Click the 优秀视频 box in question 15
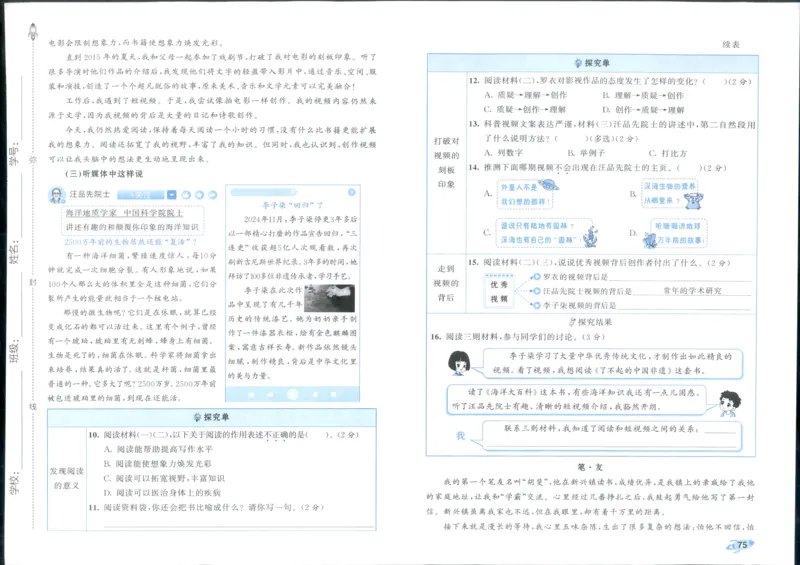The width and height of the screenshot is (800, 565). (498, 291)
